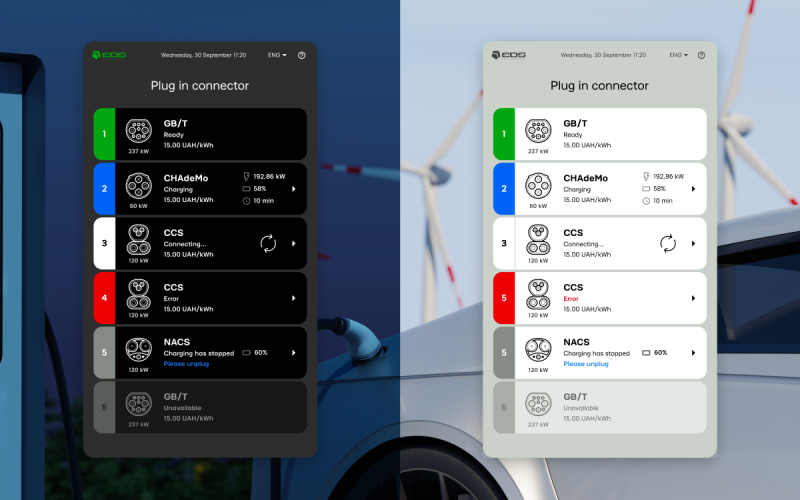The width and height of the screenshot is (800, 500).
Task: Click power bolt icon in dark CHAdeMO row
Action: (x=246, y=177)
